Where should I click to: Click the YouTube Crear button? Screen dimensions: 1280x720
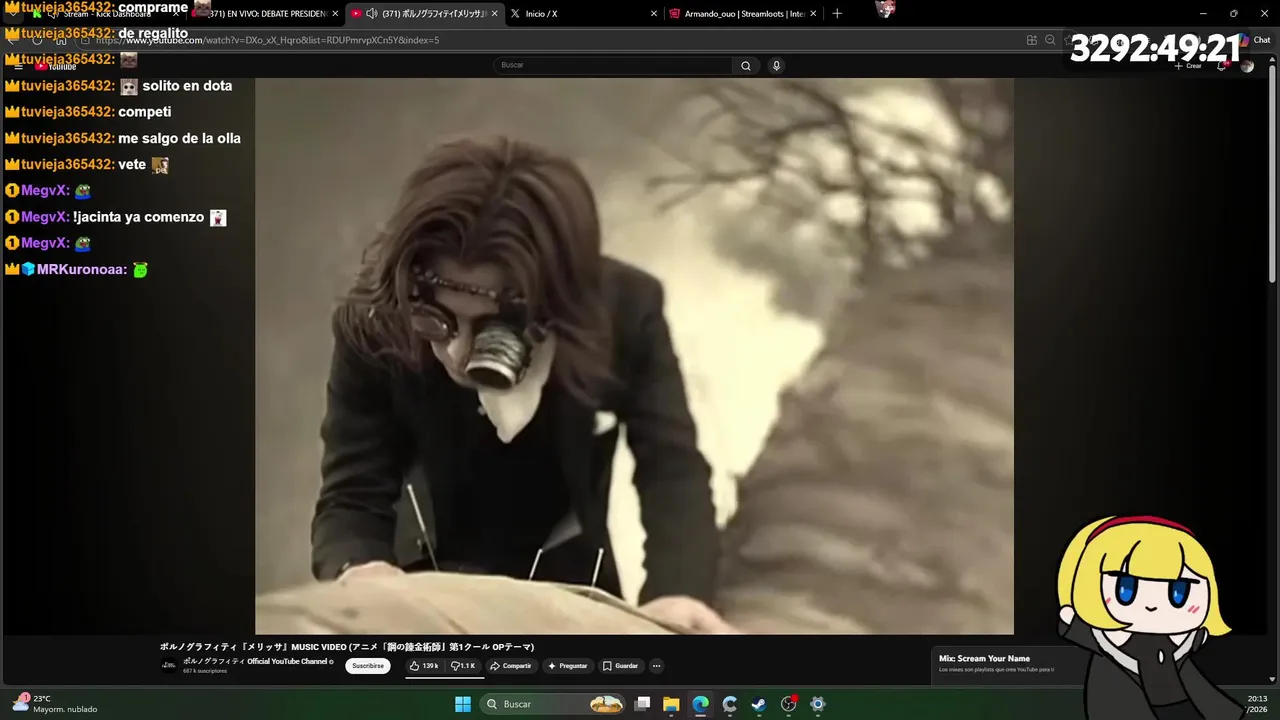click(1188, 66)
